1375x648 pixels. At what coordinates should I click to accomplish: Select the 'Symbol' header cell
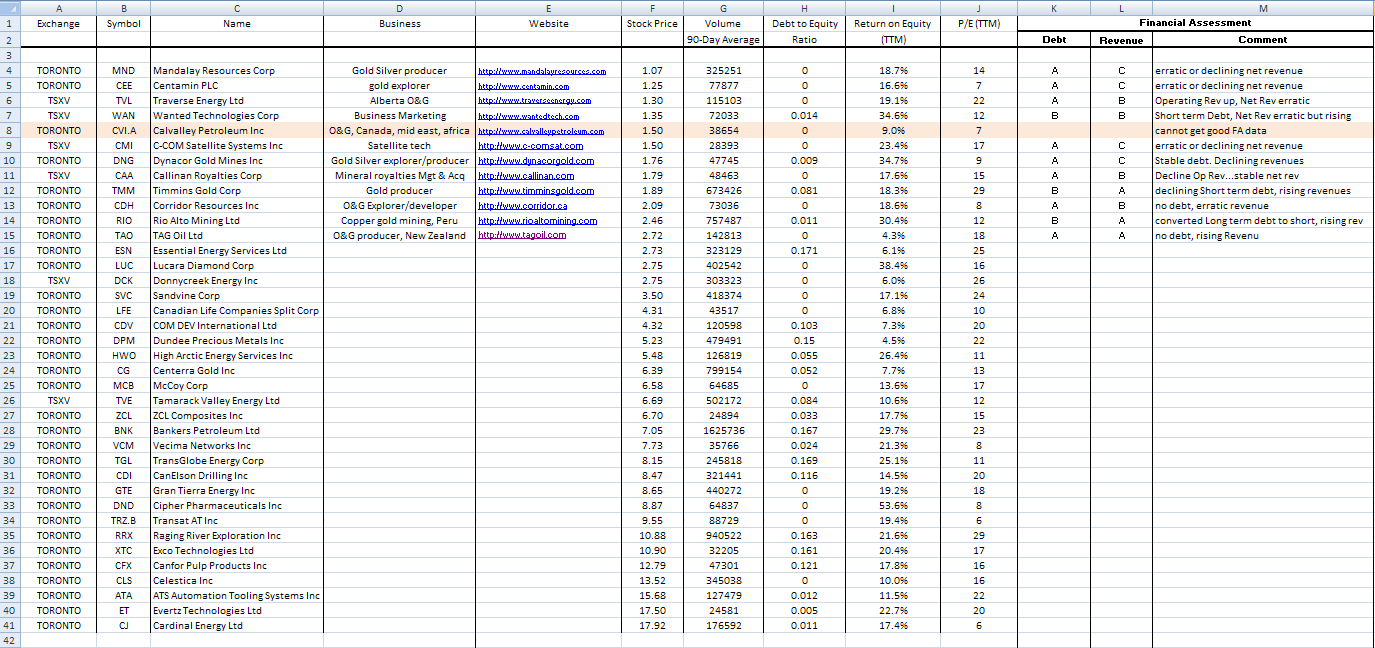124,23
